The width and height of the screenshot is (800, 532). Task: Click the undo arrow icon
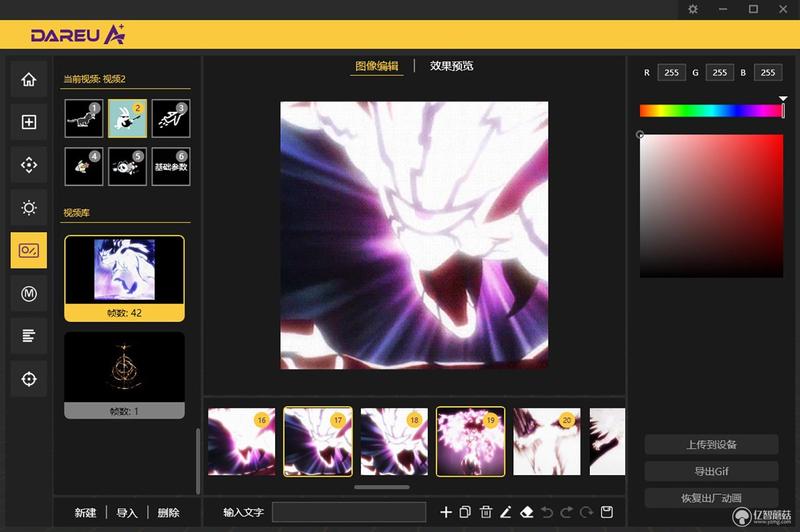(547, 512)
